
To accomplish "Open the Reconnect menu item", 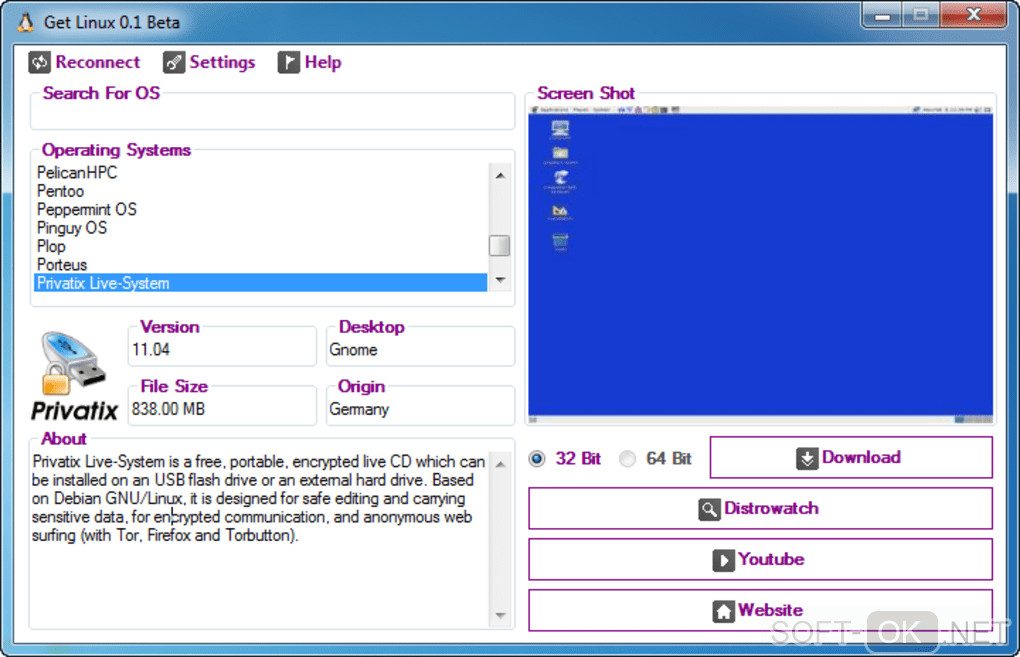I will 85,62.
